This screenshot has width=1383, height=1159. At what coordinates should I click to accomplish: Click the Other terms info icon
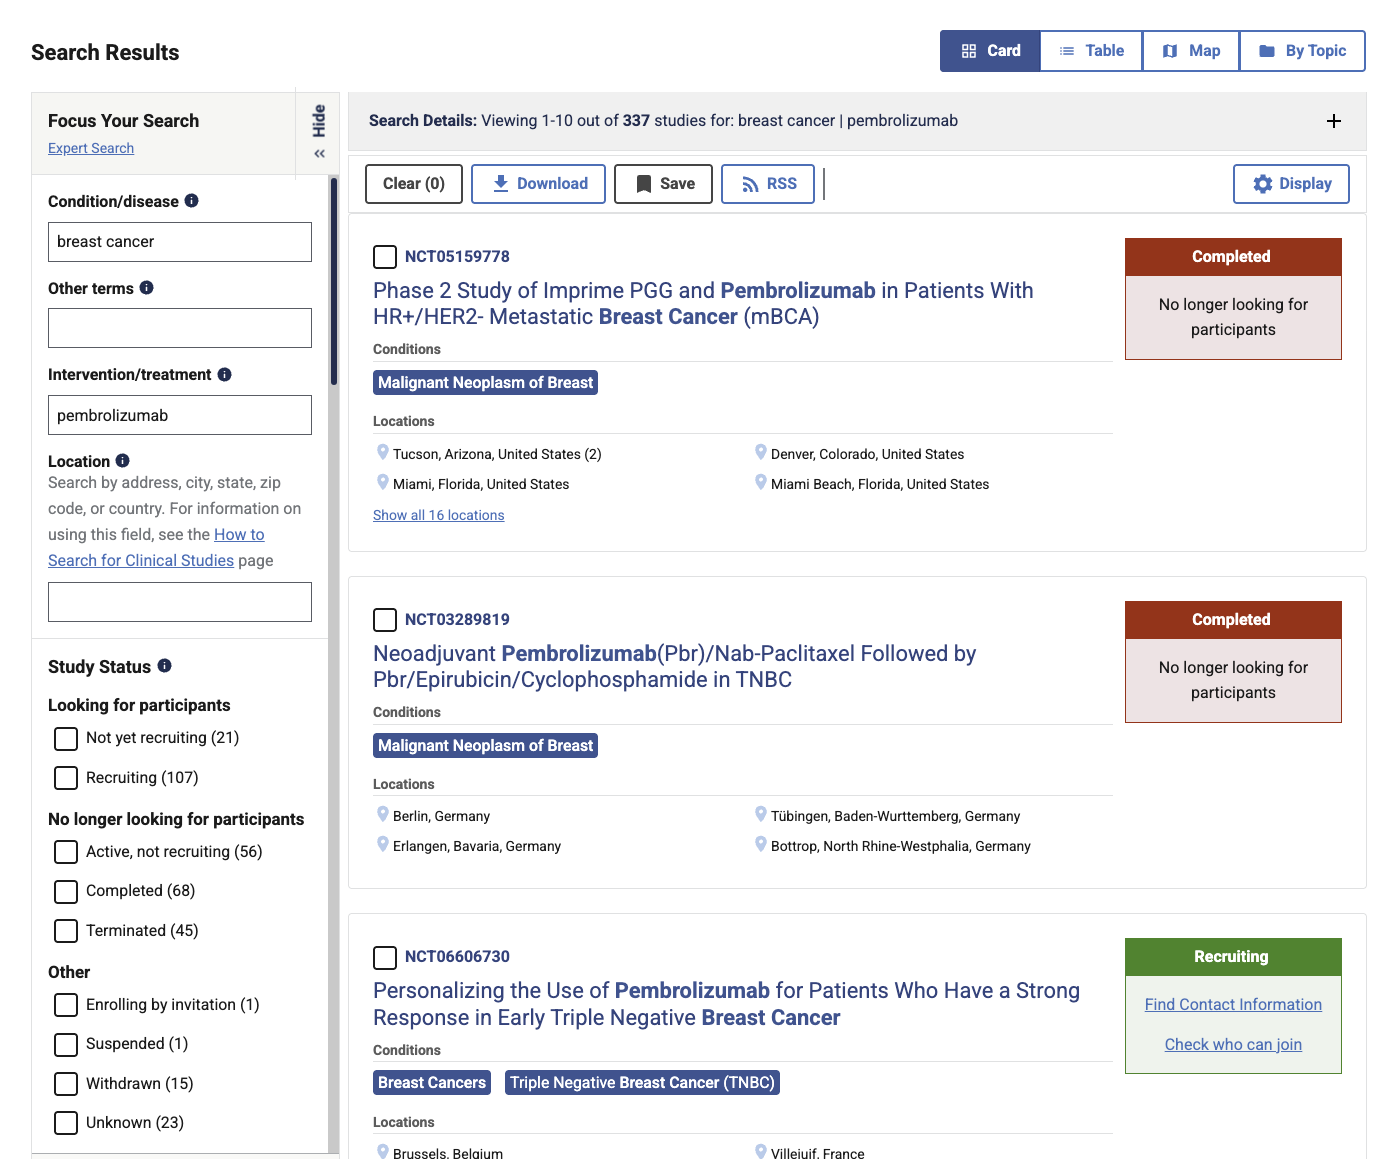click(x=147, y=288)
